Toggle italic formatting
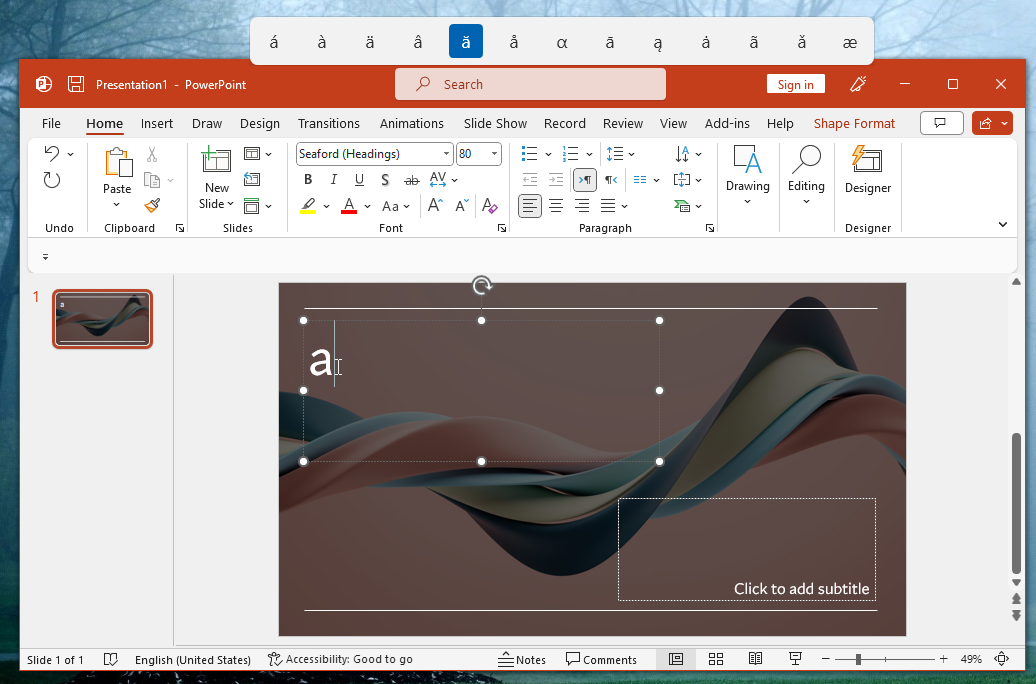Viewport: 1036px width, 684px height. point(333,180)
